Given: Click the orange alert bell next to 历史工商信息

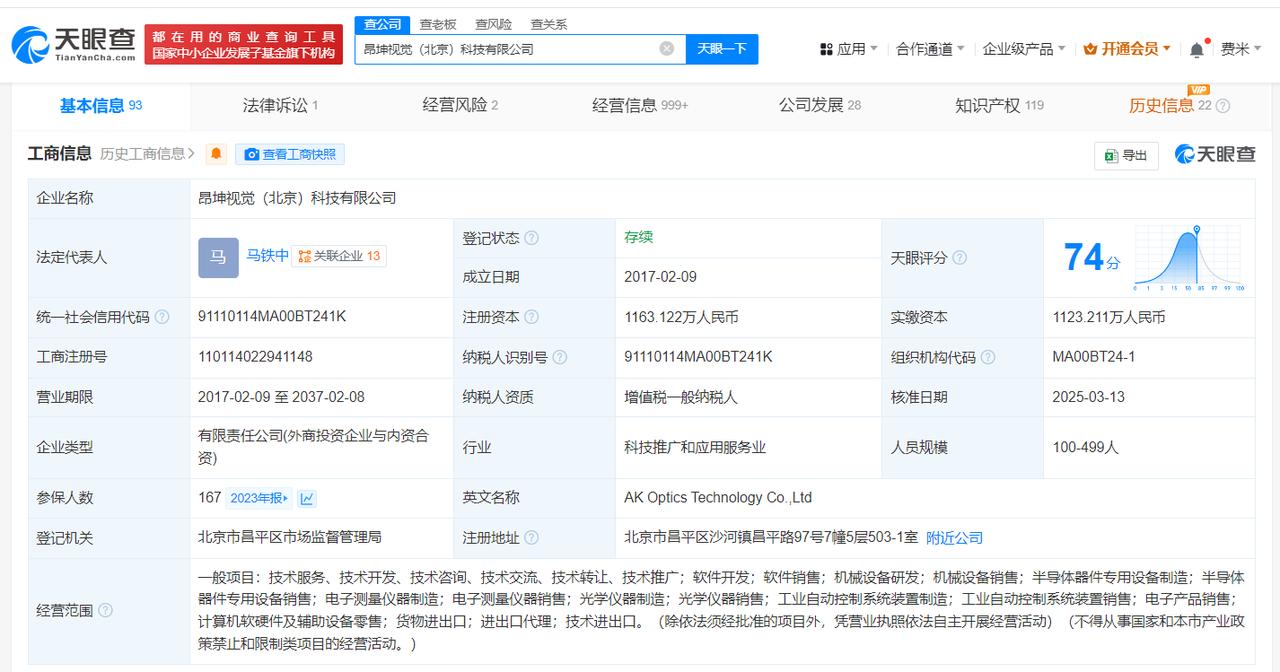Looking at the screenshot, I should pos(216,154).
